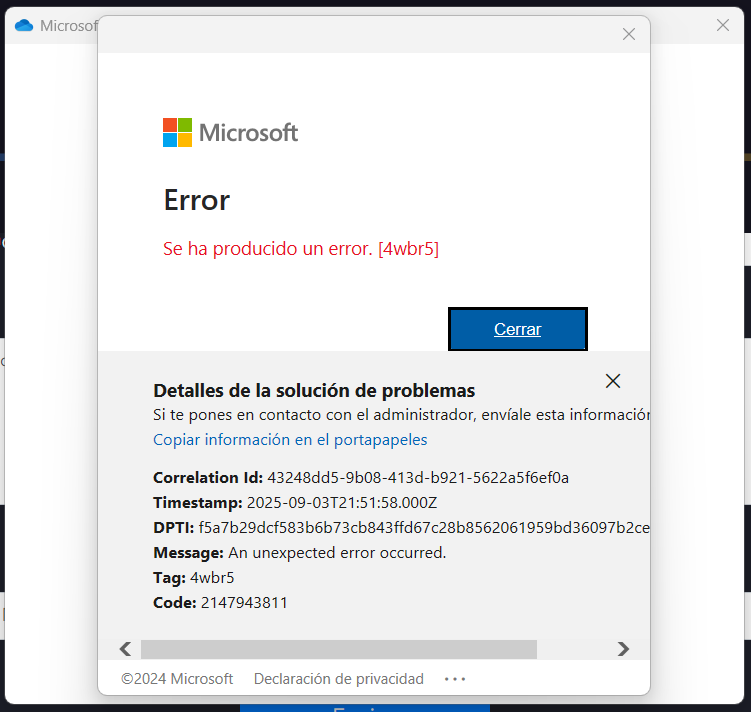Click the Microsoft four-square logo
The image size is (751, 712).
click(x=177, y=132)
